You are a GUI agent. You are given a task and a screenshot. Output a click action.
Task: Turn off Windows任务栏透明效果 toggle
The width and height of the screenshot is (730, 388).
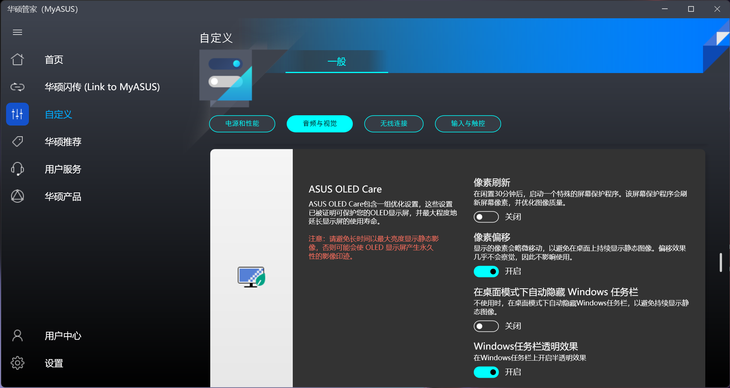486,372
